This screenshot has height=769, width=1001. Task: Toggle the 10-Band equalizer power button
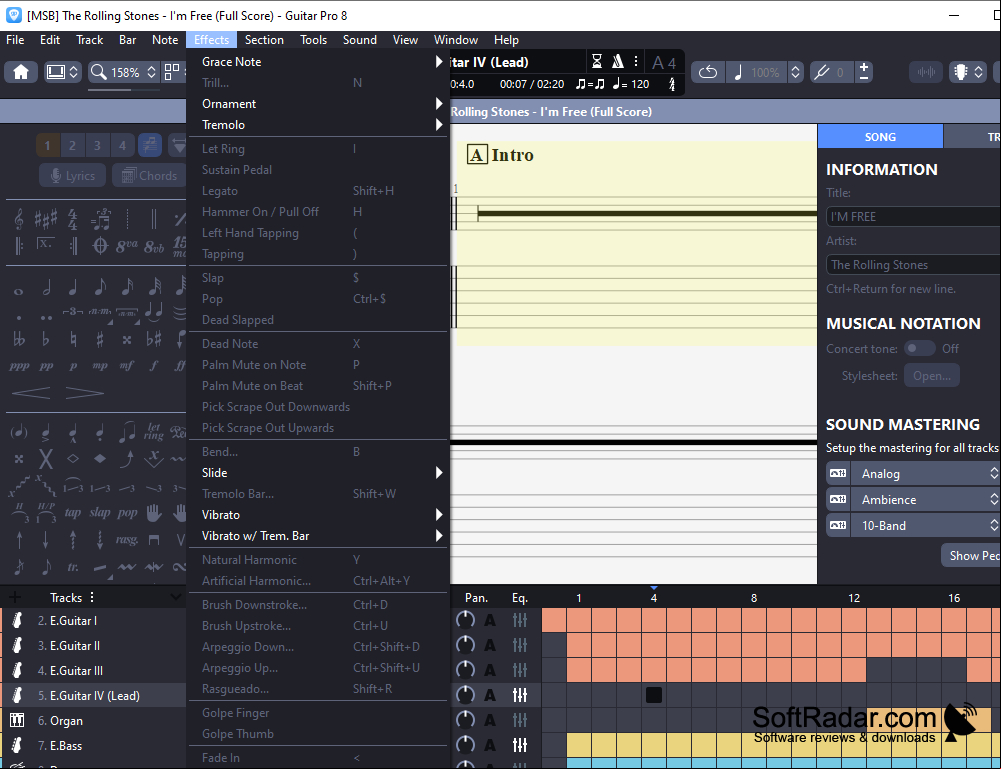point(838,526)
